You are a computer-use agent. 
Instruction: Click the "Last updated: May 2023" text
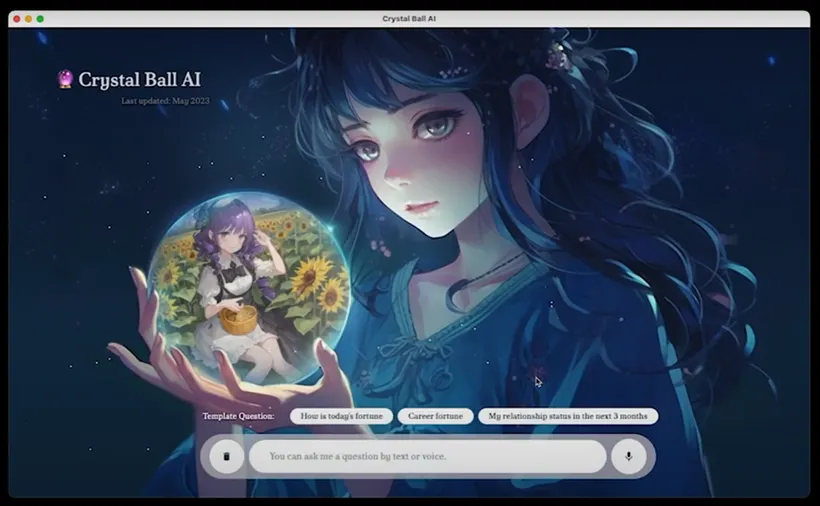tap(167, 101)
